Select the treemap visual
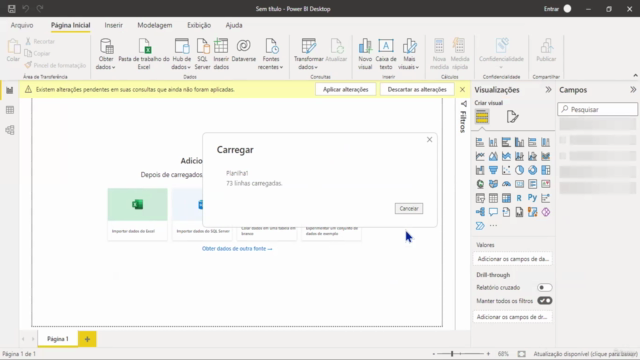 coord(545,170)
